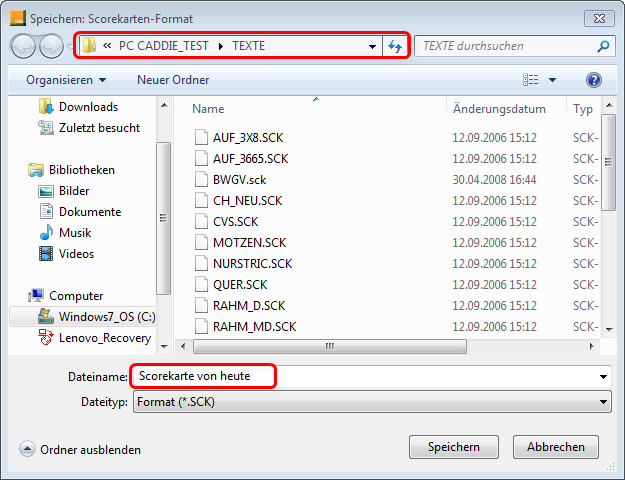Open the help question mark icon
This screenshot has height=480, width=625.
(x=594, y=80)
